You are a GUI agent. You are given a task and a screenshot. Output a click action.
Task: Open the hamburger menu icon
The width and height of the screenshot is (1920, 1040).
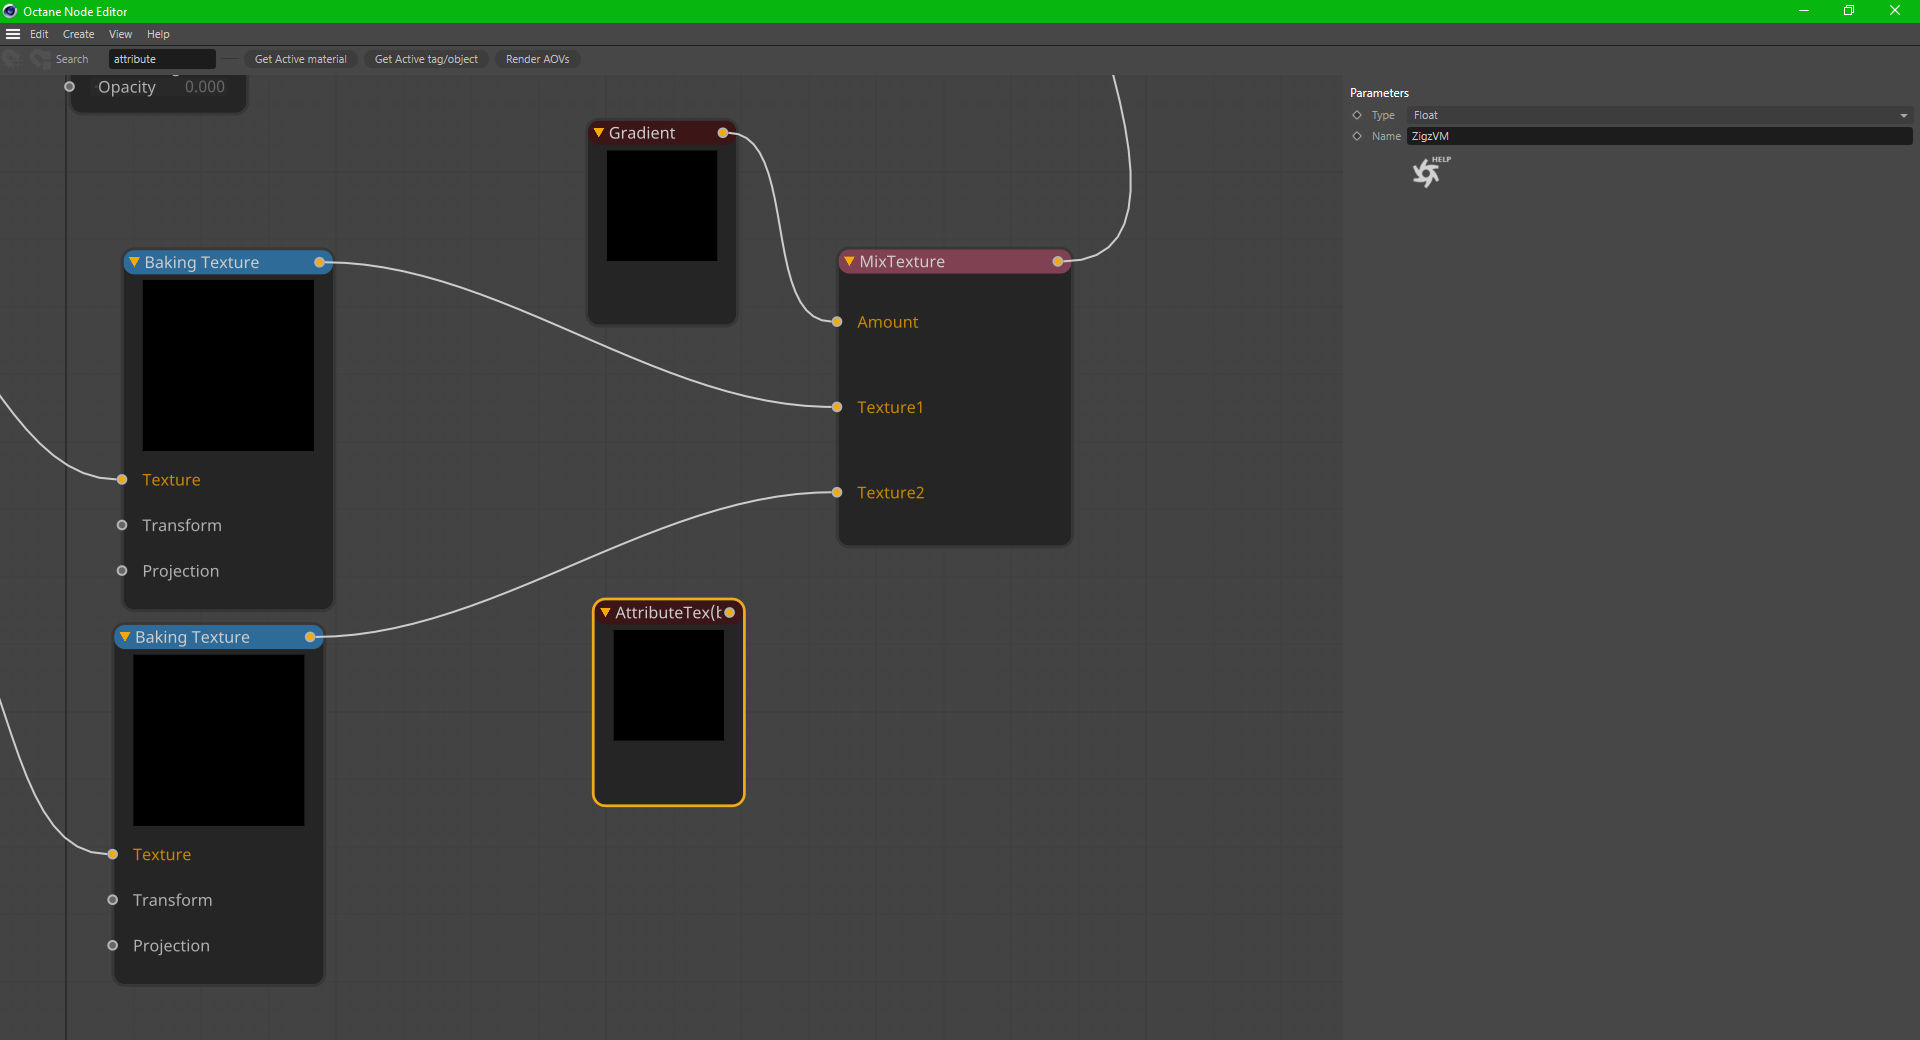coord(13,34)
